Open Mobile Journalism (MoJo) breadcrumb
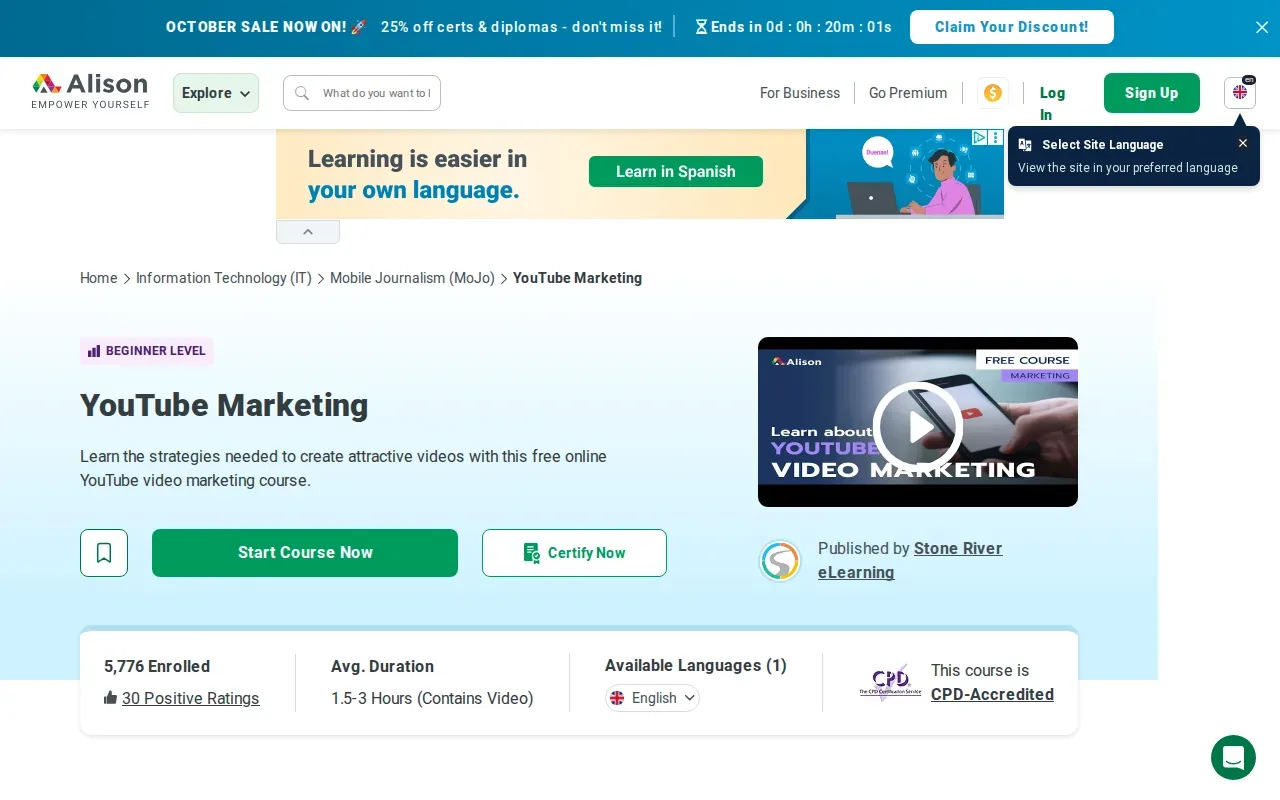This screenshot has width=1280, height=800. pyautogui.click(x=412, y=278)
